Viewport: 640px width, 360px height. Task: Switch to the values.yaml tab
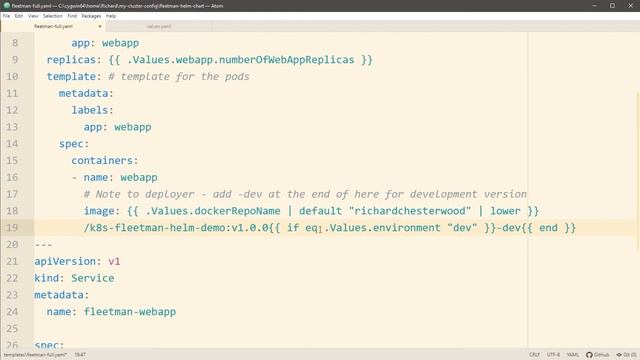coord(159,27)
